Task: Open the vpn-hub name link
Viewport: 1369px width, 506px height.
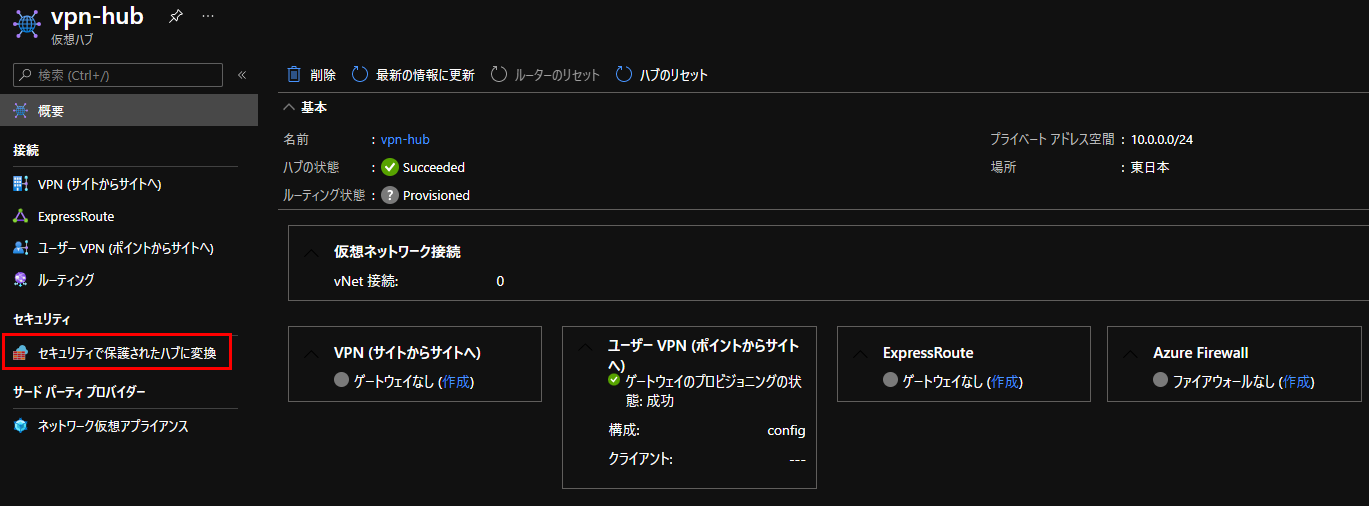Action: [x=405, y=139]
